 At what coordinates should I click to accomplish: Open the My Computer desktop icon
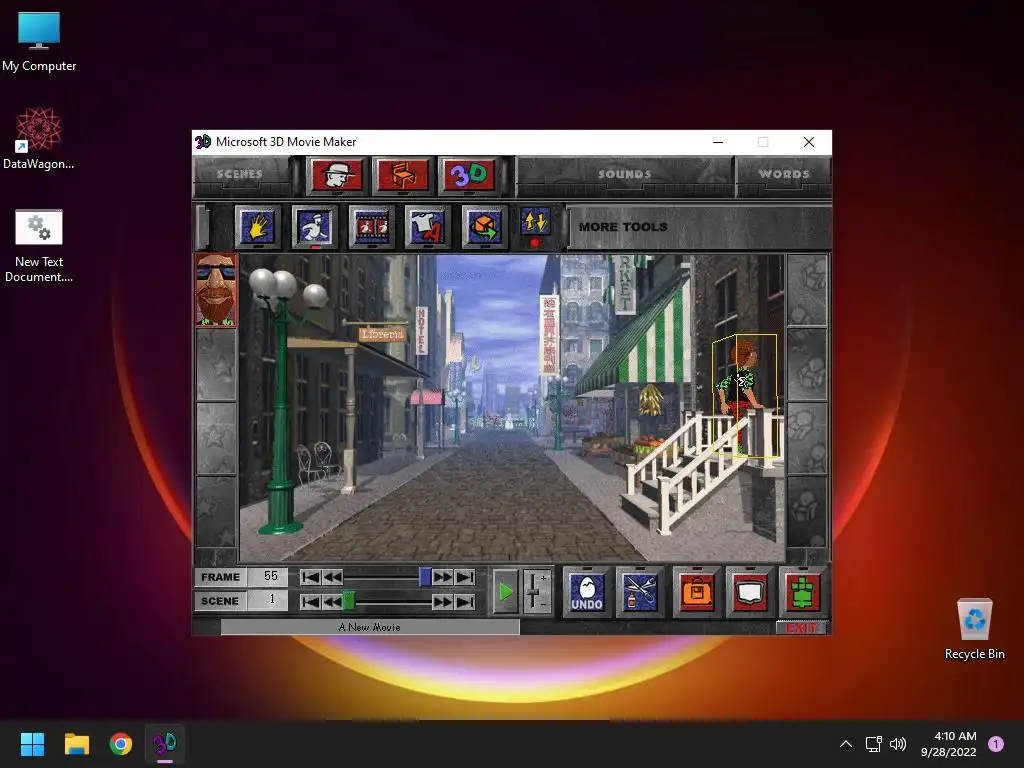point(39,42)
